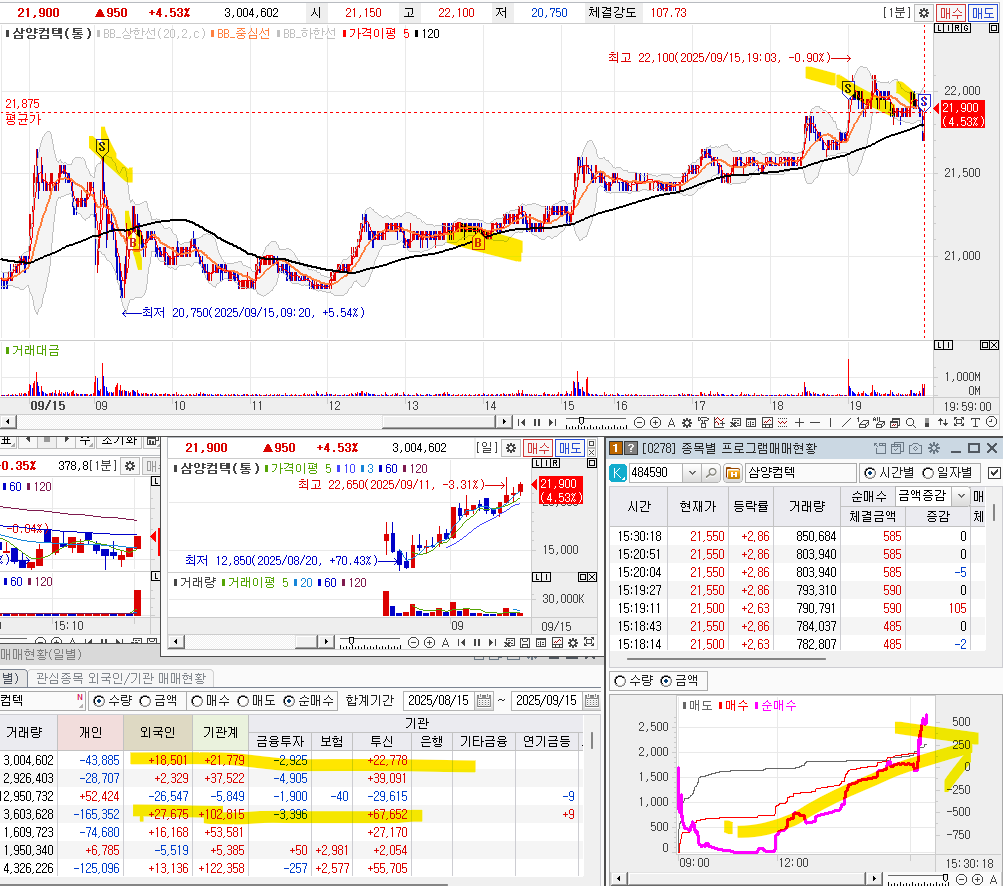
Task: Click main chart horizontal scrollbar thumb
Action: (439, 422)
